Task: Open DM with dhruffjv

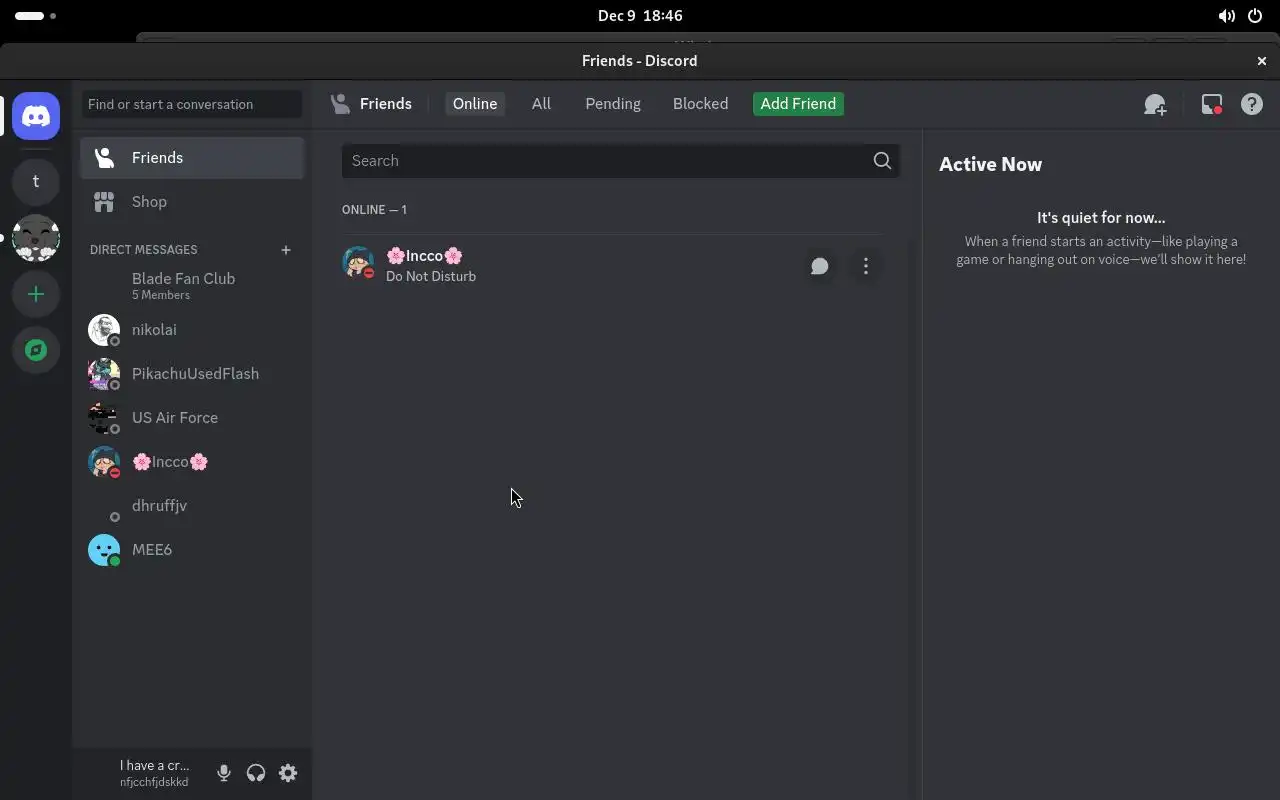Action: click(x=192, y=506)
